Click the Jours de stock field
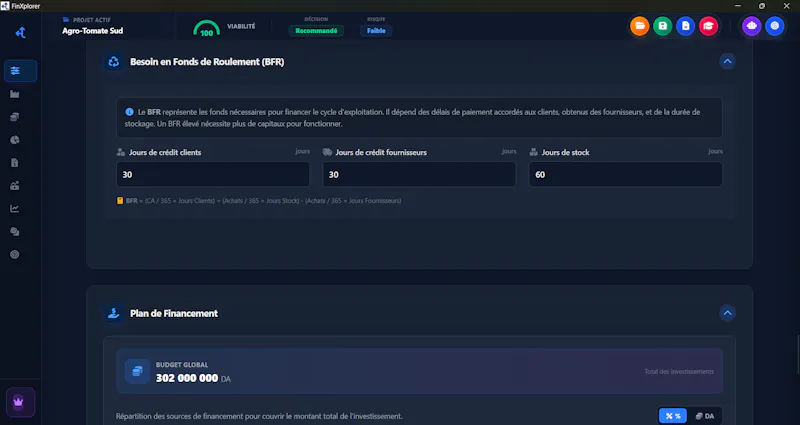This screenshot has height=425, width=800. (626, 174)
